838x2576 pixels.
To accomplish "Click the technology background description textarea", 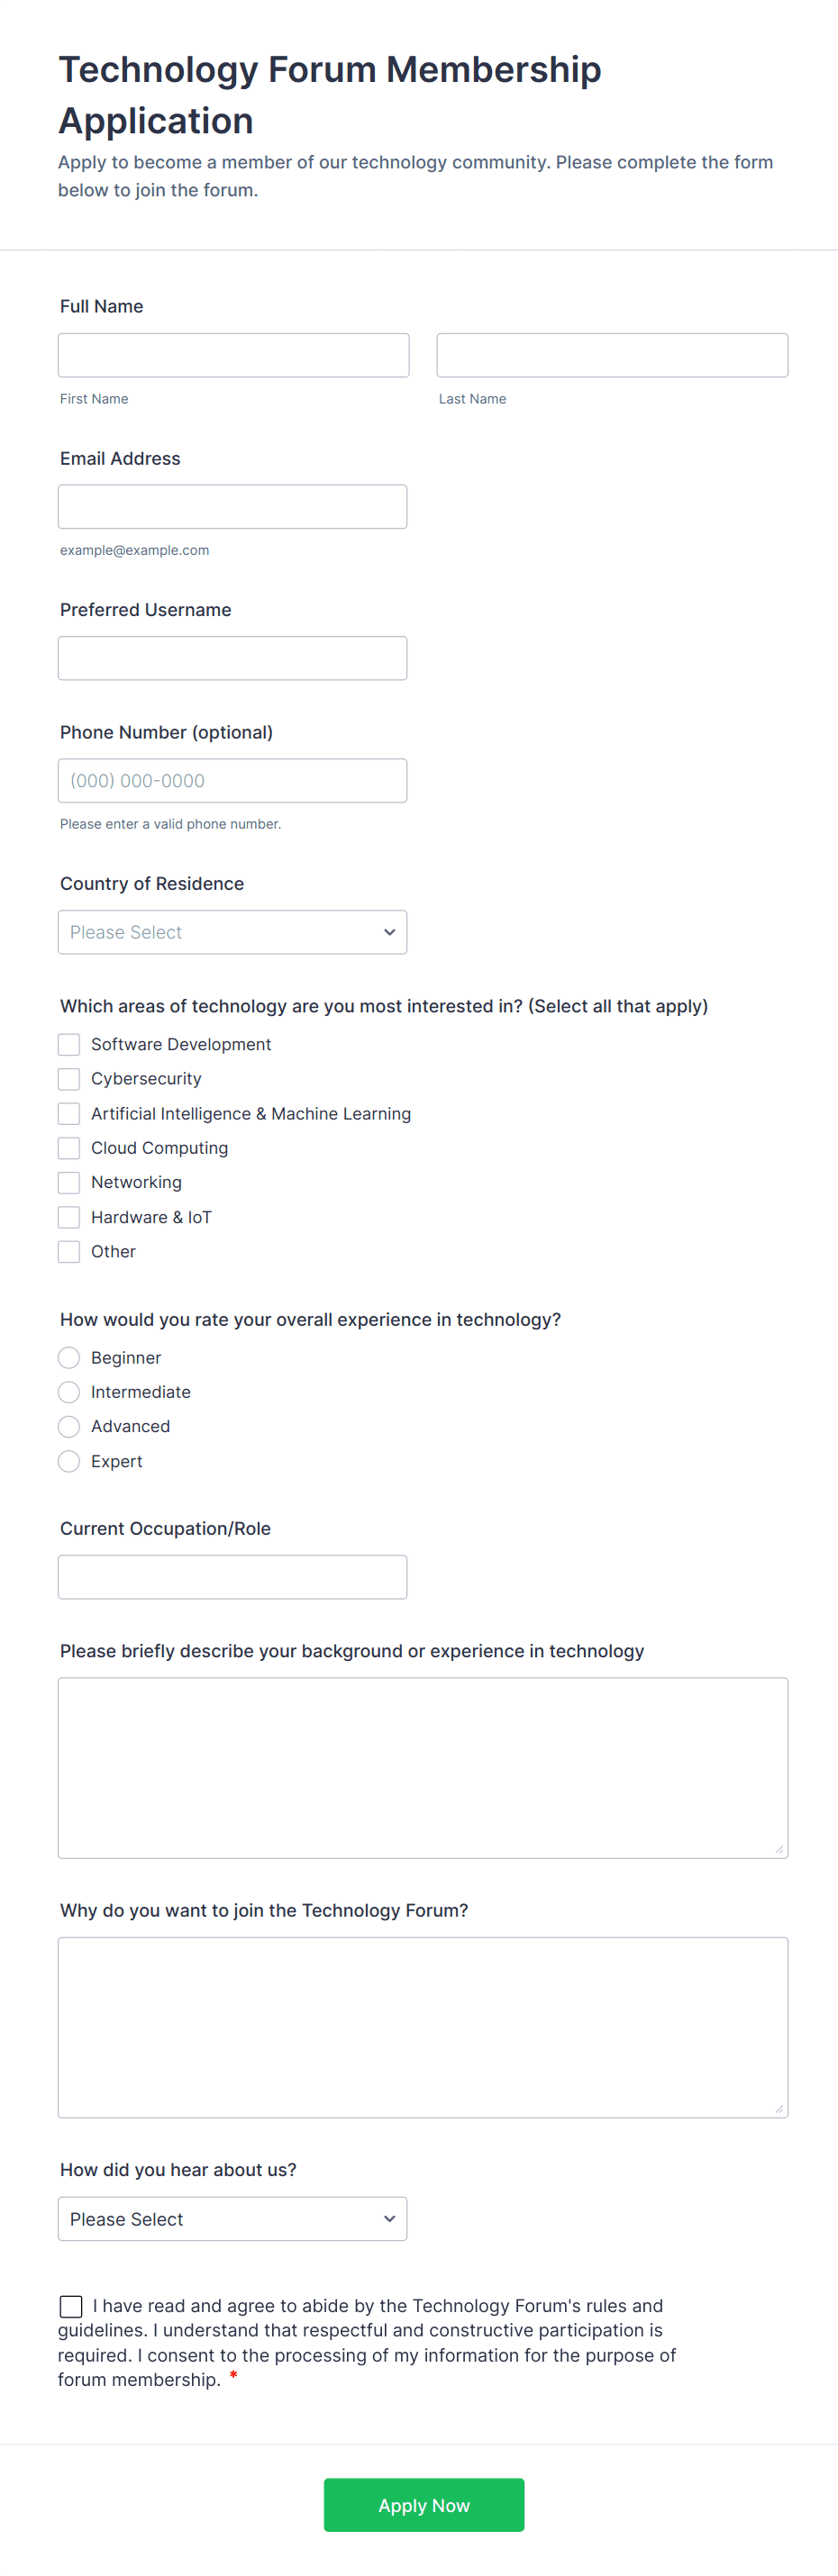I will click(422, 1767).
